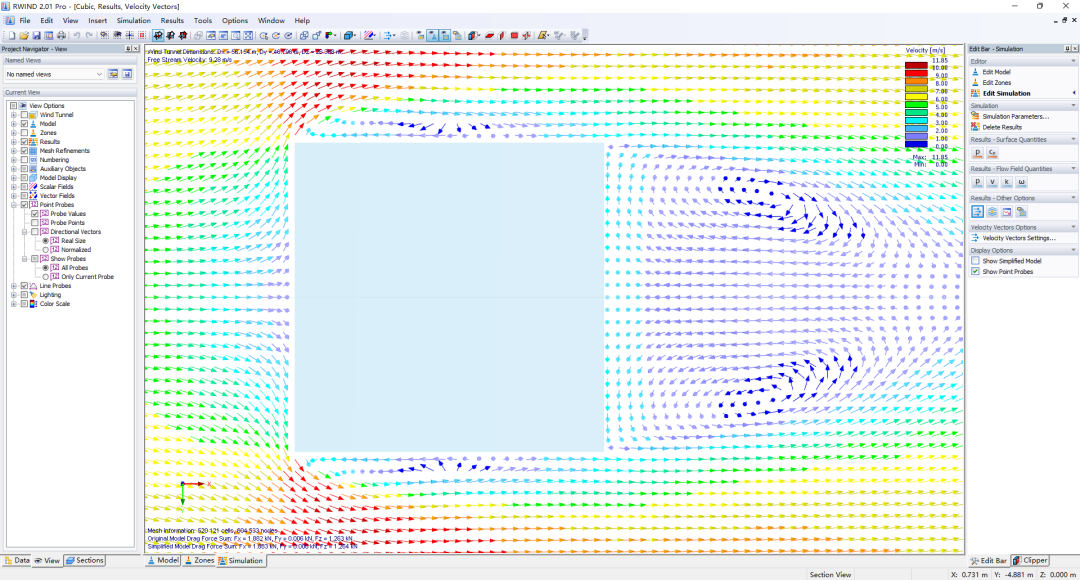This screenshot has height=580, width=1080.
Task: Click the fourth icon under Results - Other Options
Action: [x=1021, y=211]
